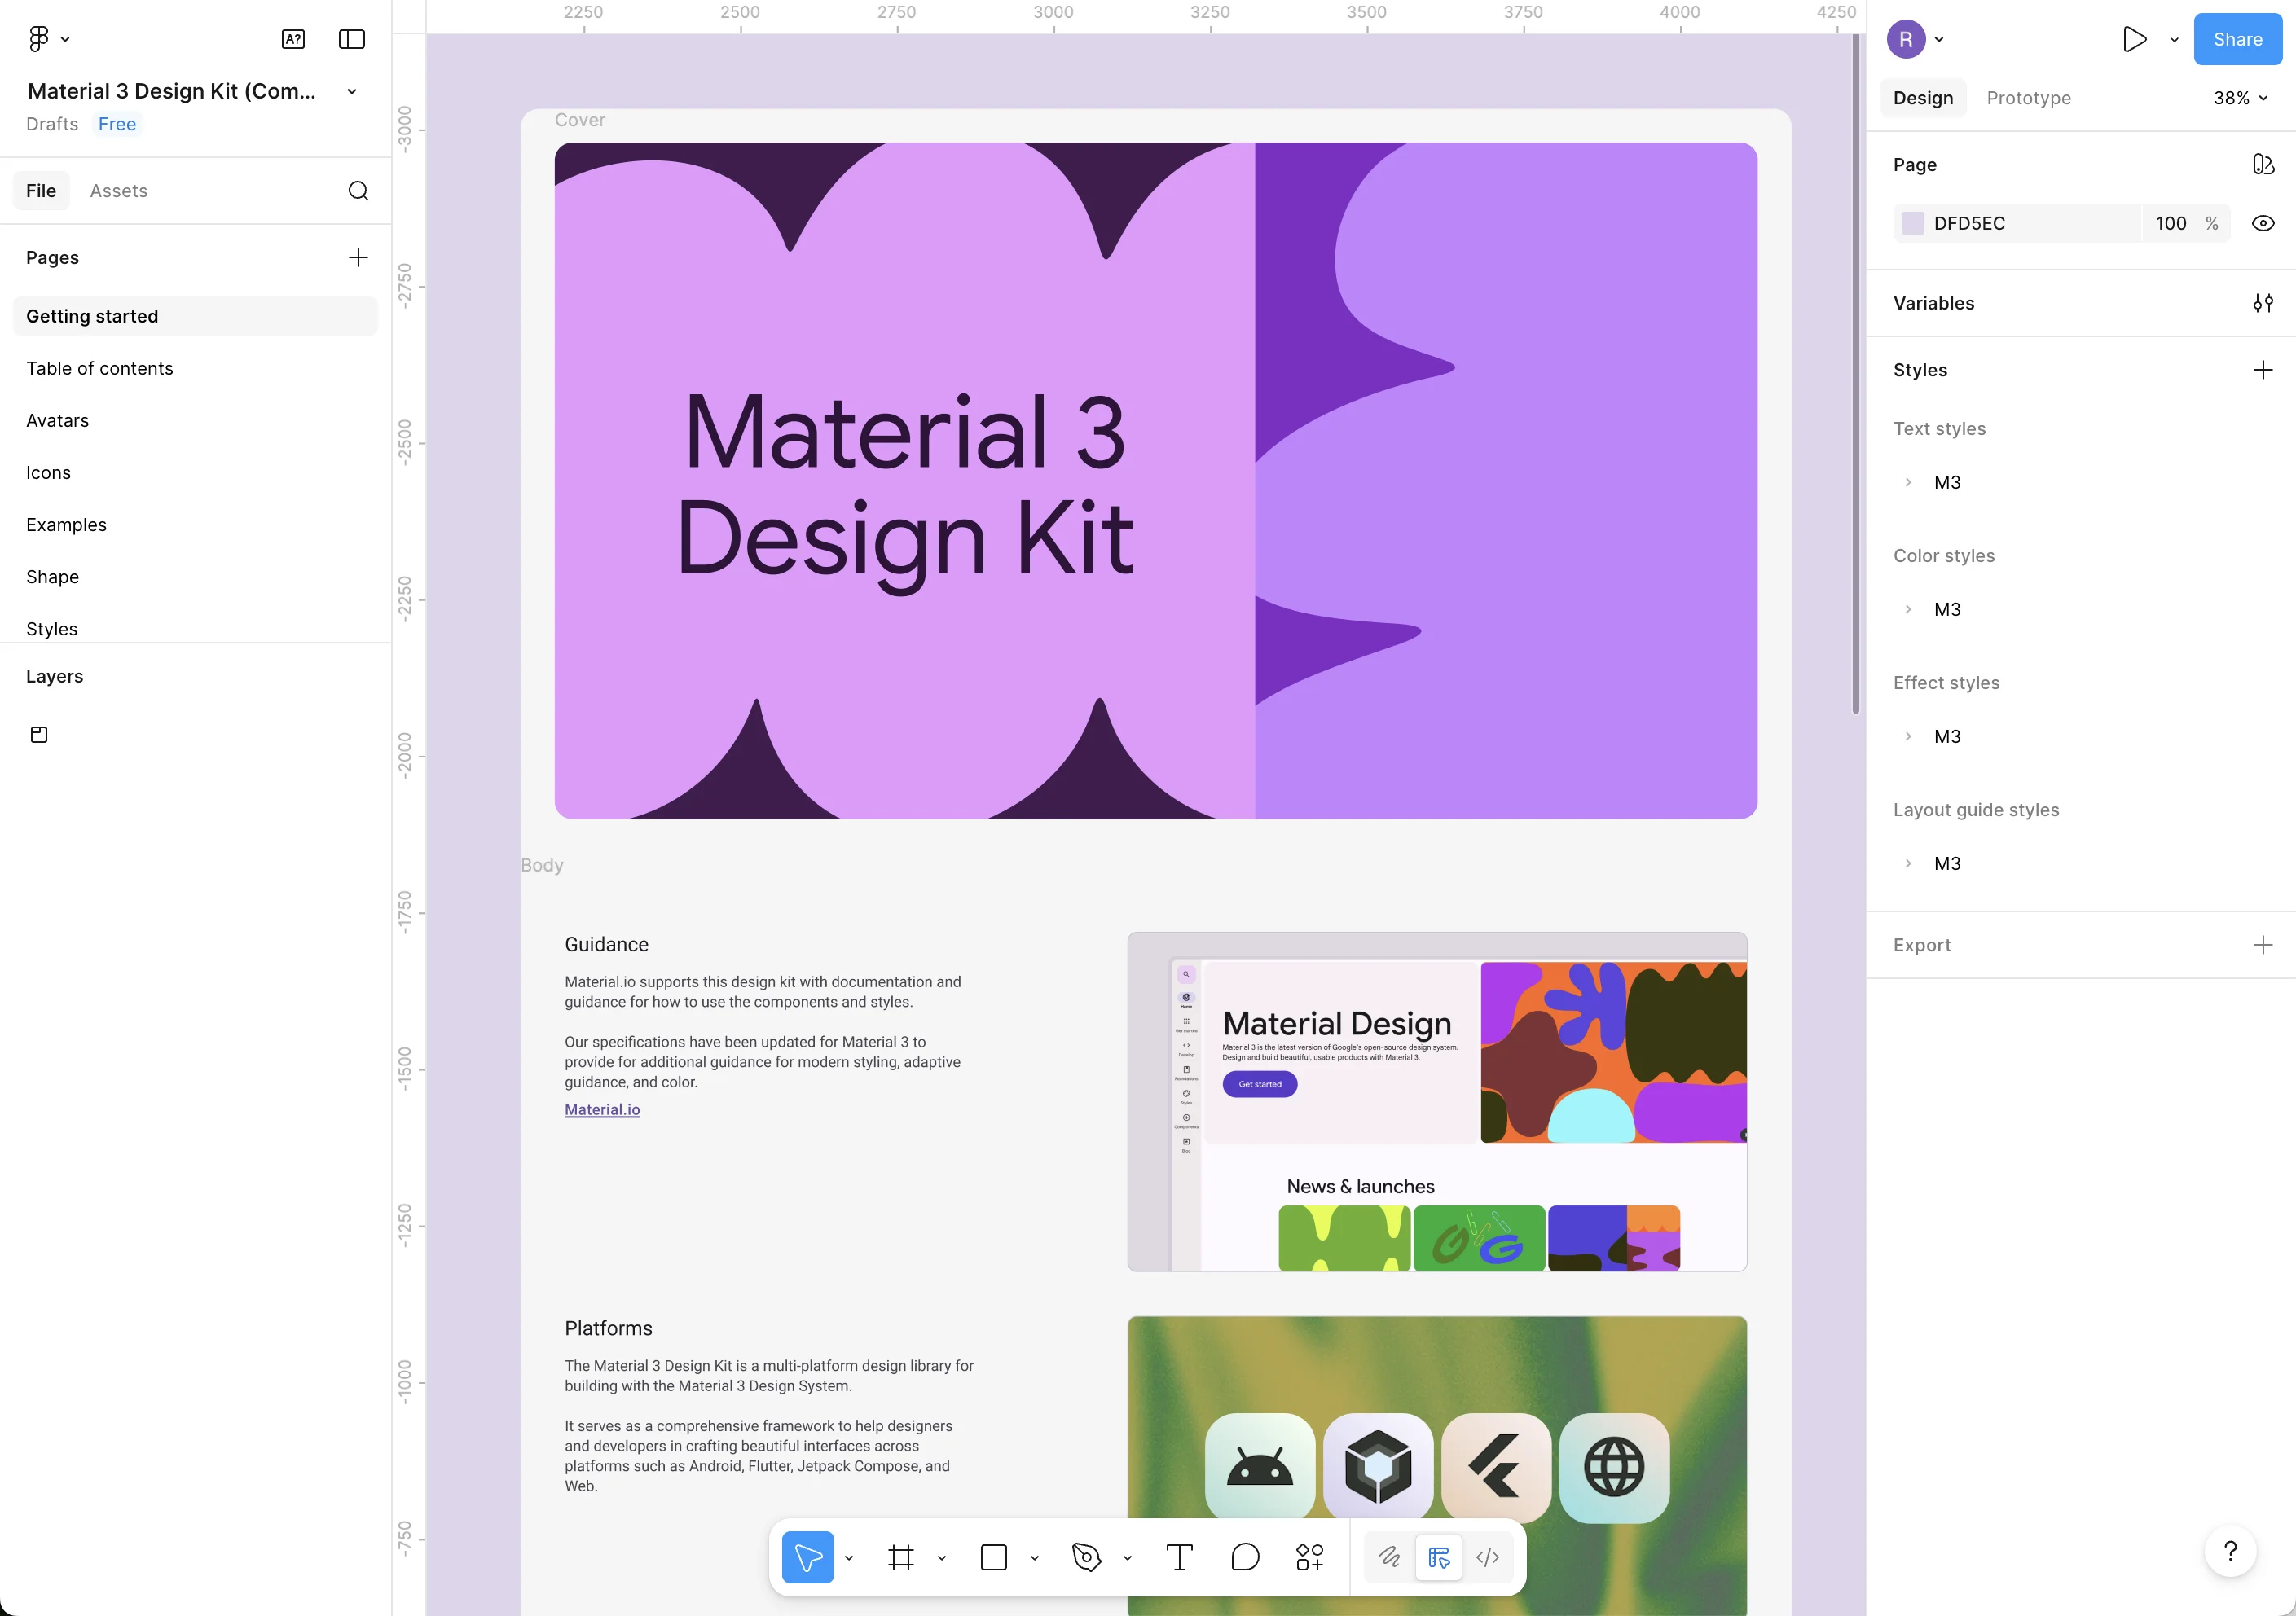This screenshot has width=2296, height=1616.
Task: Toggle the sidebar panel layout
Action: click(x=351, y=39)
